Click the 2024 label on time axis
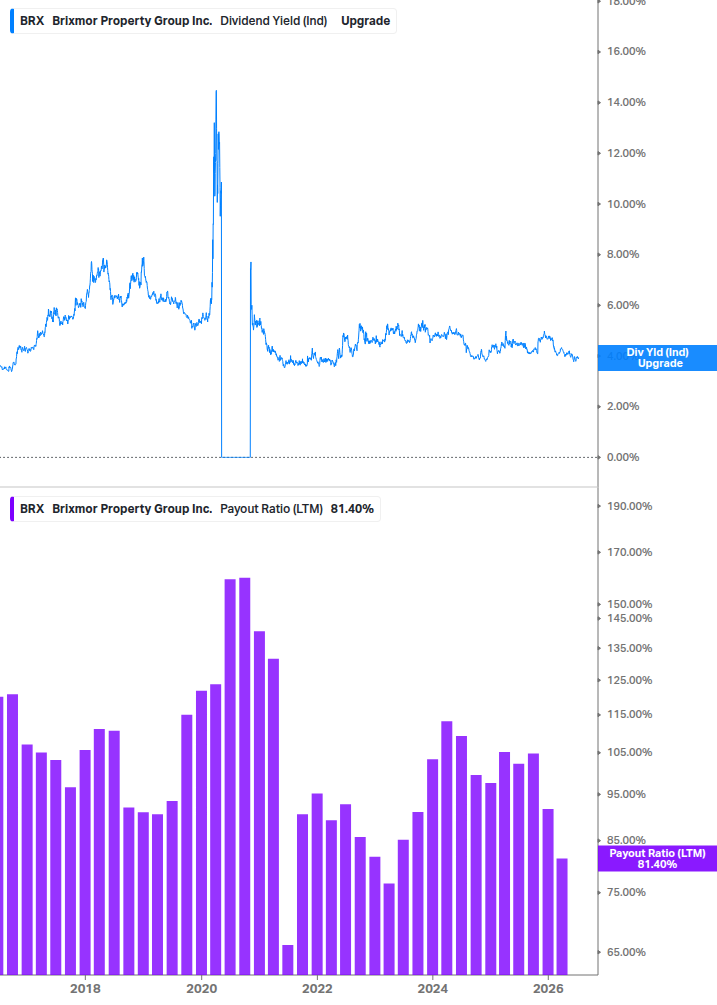 [433, 988]
